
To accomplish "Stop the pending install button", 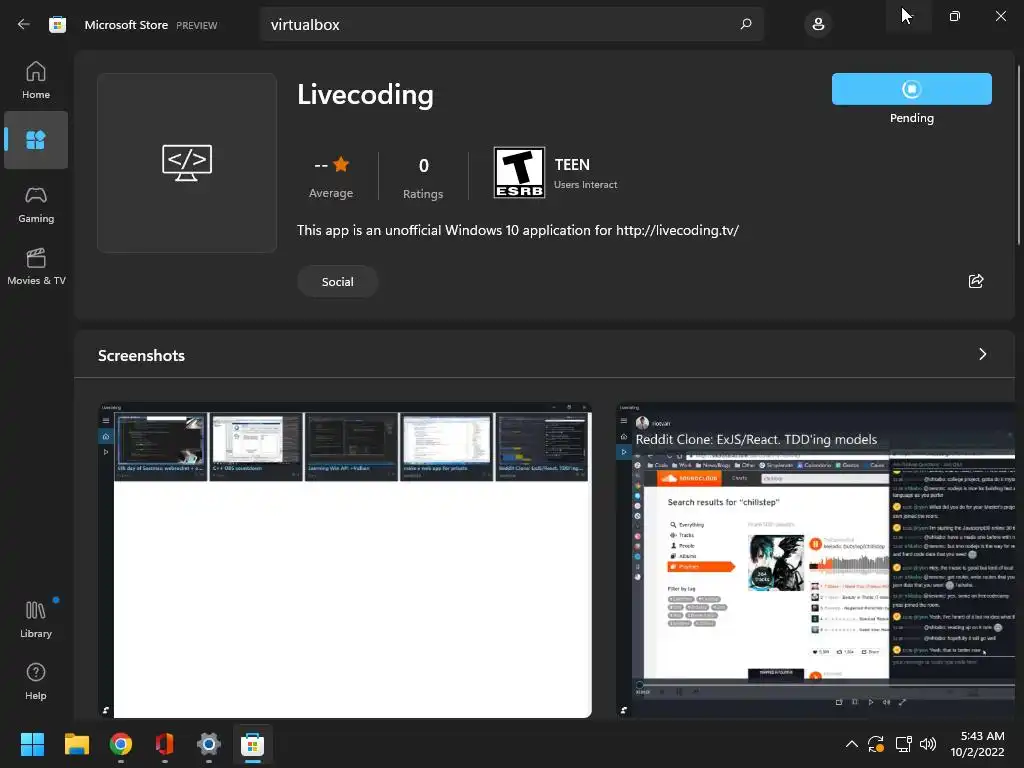I will (x=912, y=89).
